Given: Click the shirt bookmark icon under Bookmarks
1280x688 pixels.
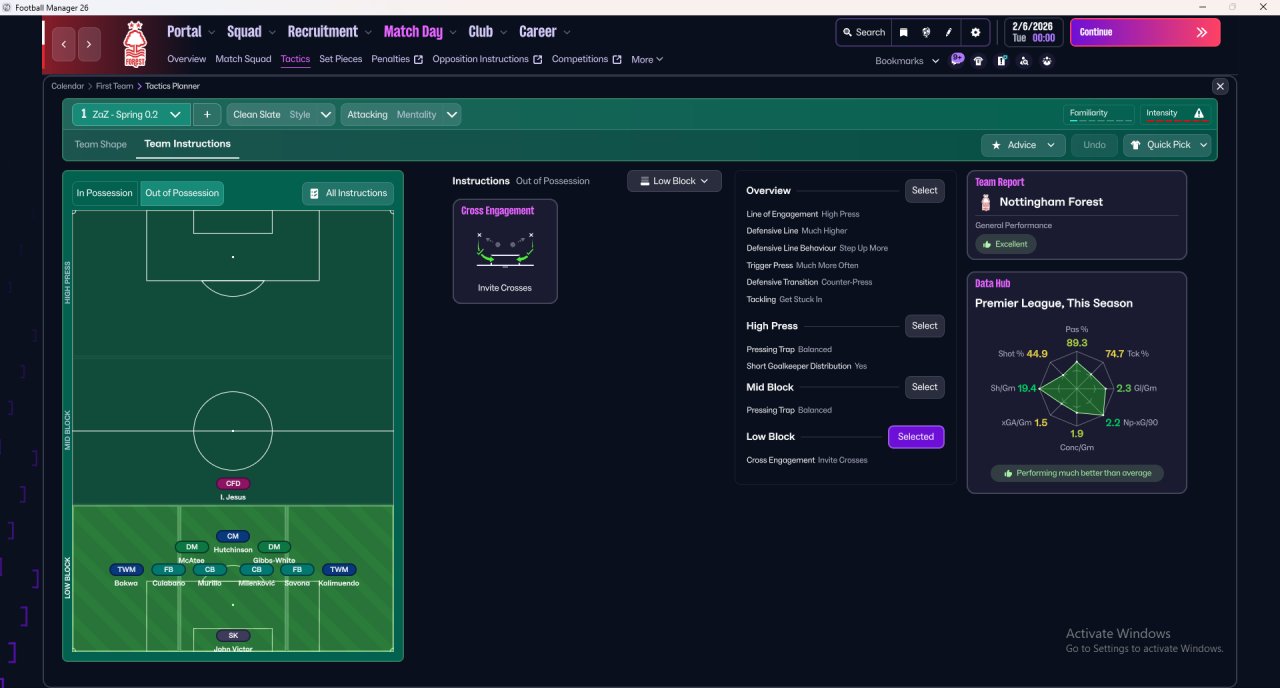Looking at the screenshot, I should pyautogui.click(x=978, y=60).
